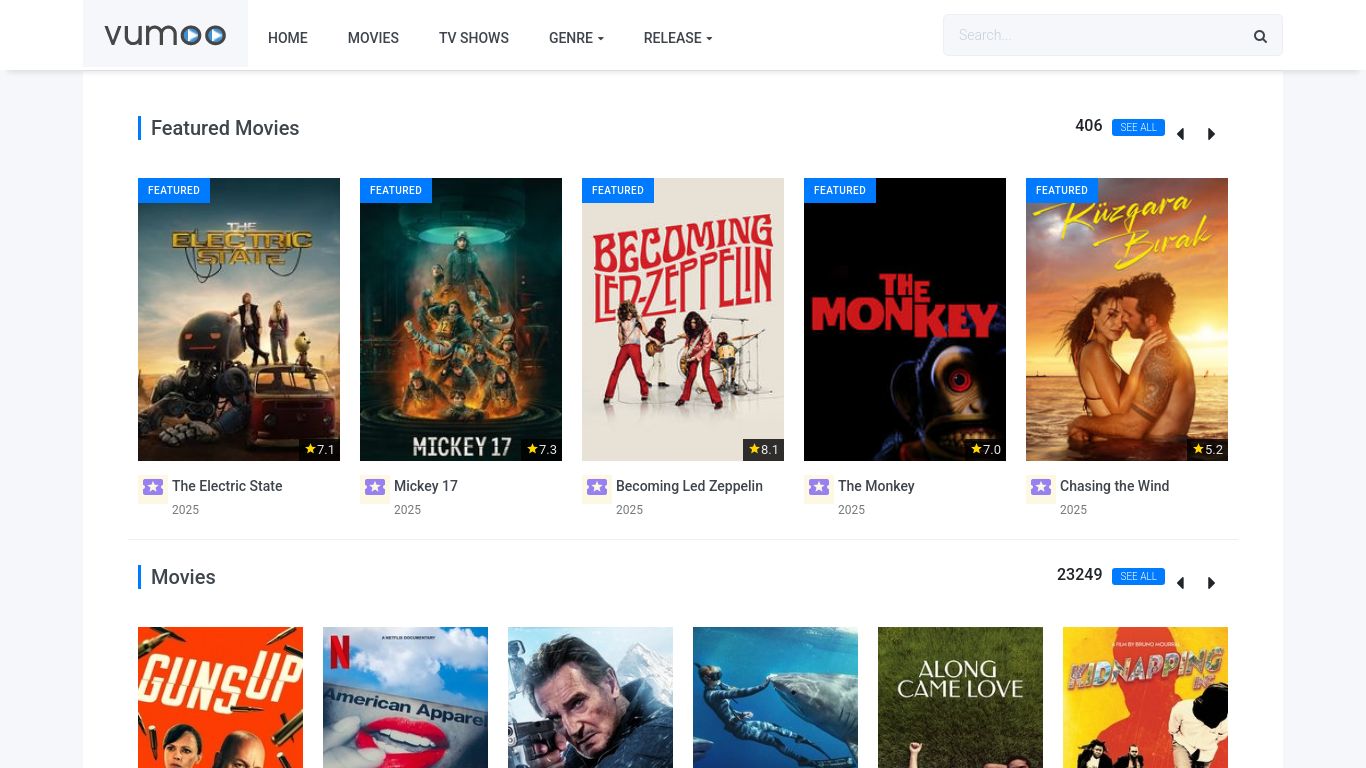The height and width of the screenshot is (768, 1366).
Task: Open Chasing the Wind title link
Action: coord(1114,486)
